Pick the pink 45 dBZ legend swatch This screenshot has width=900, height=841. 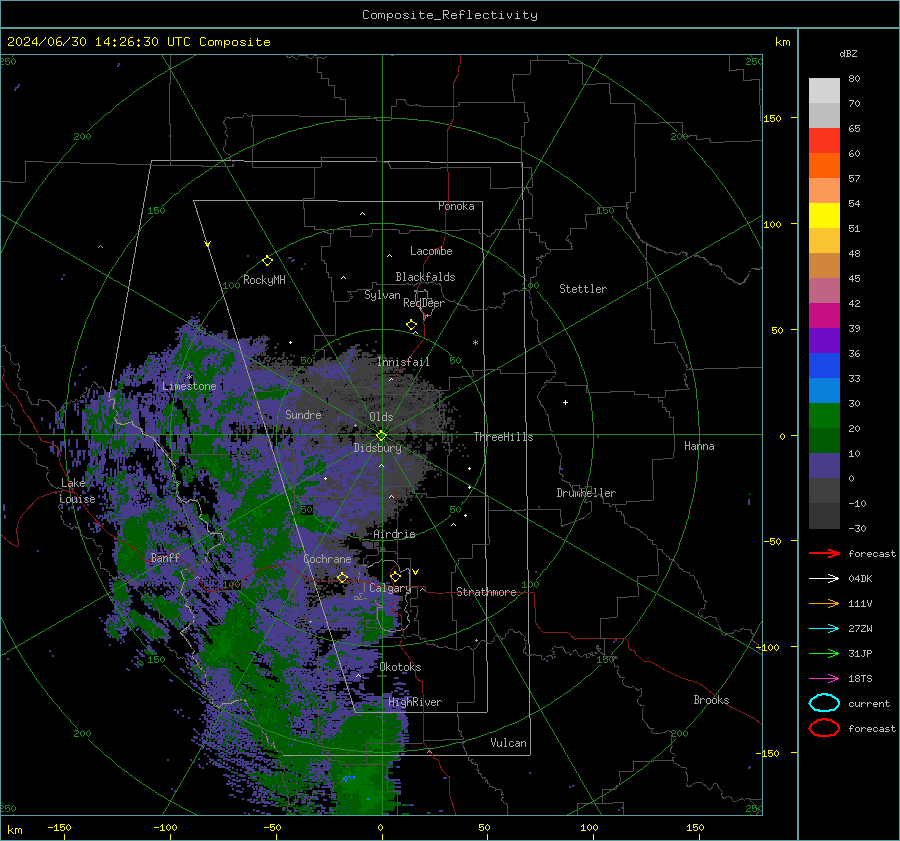(x=824, y=290)
